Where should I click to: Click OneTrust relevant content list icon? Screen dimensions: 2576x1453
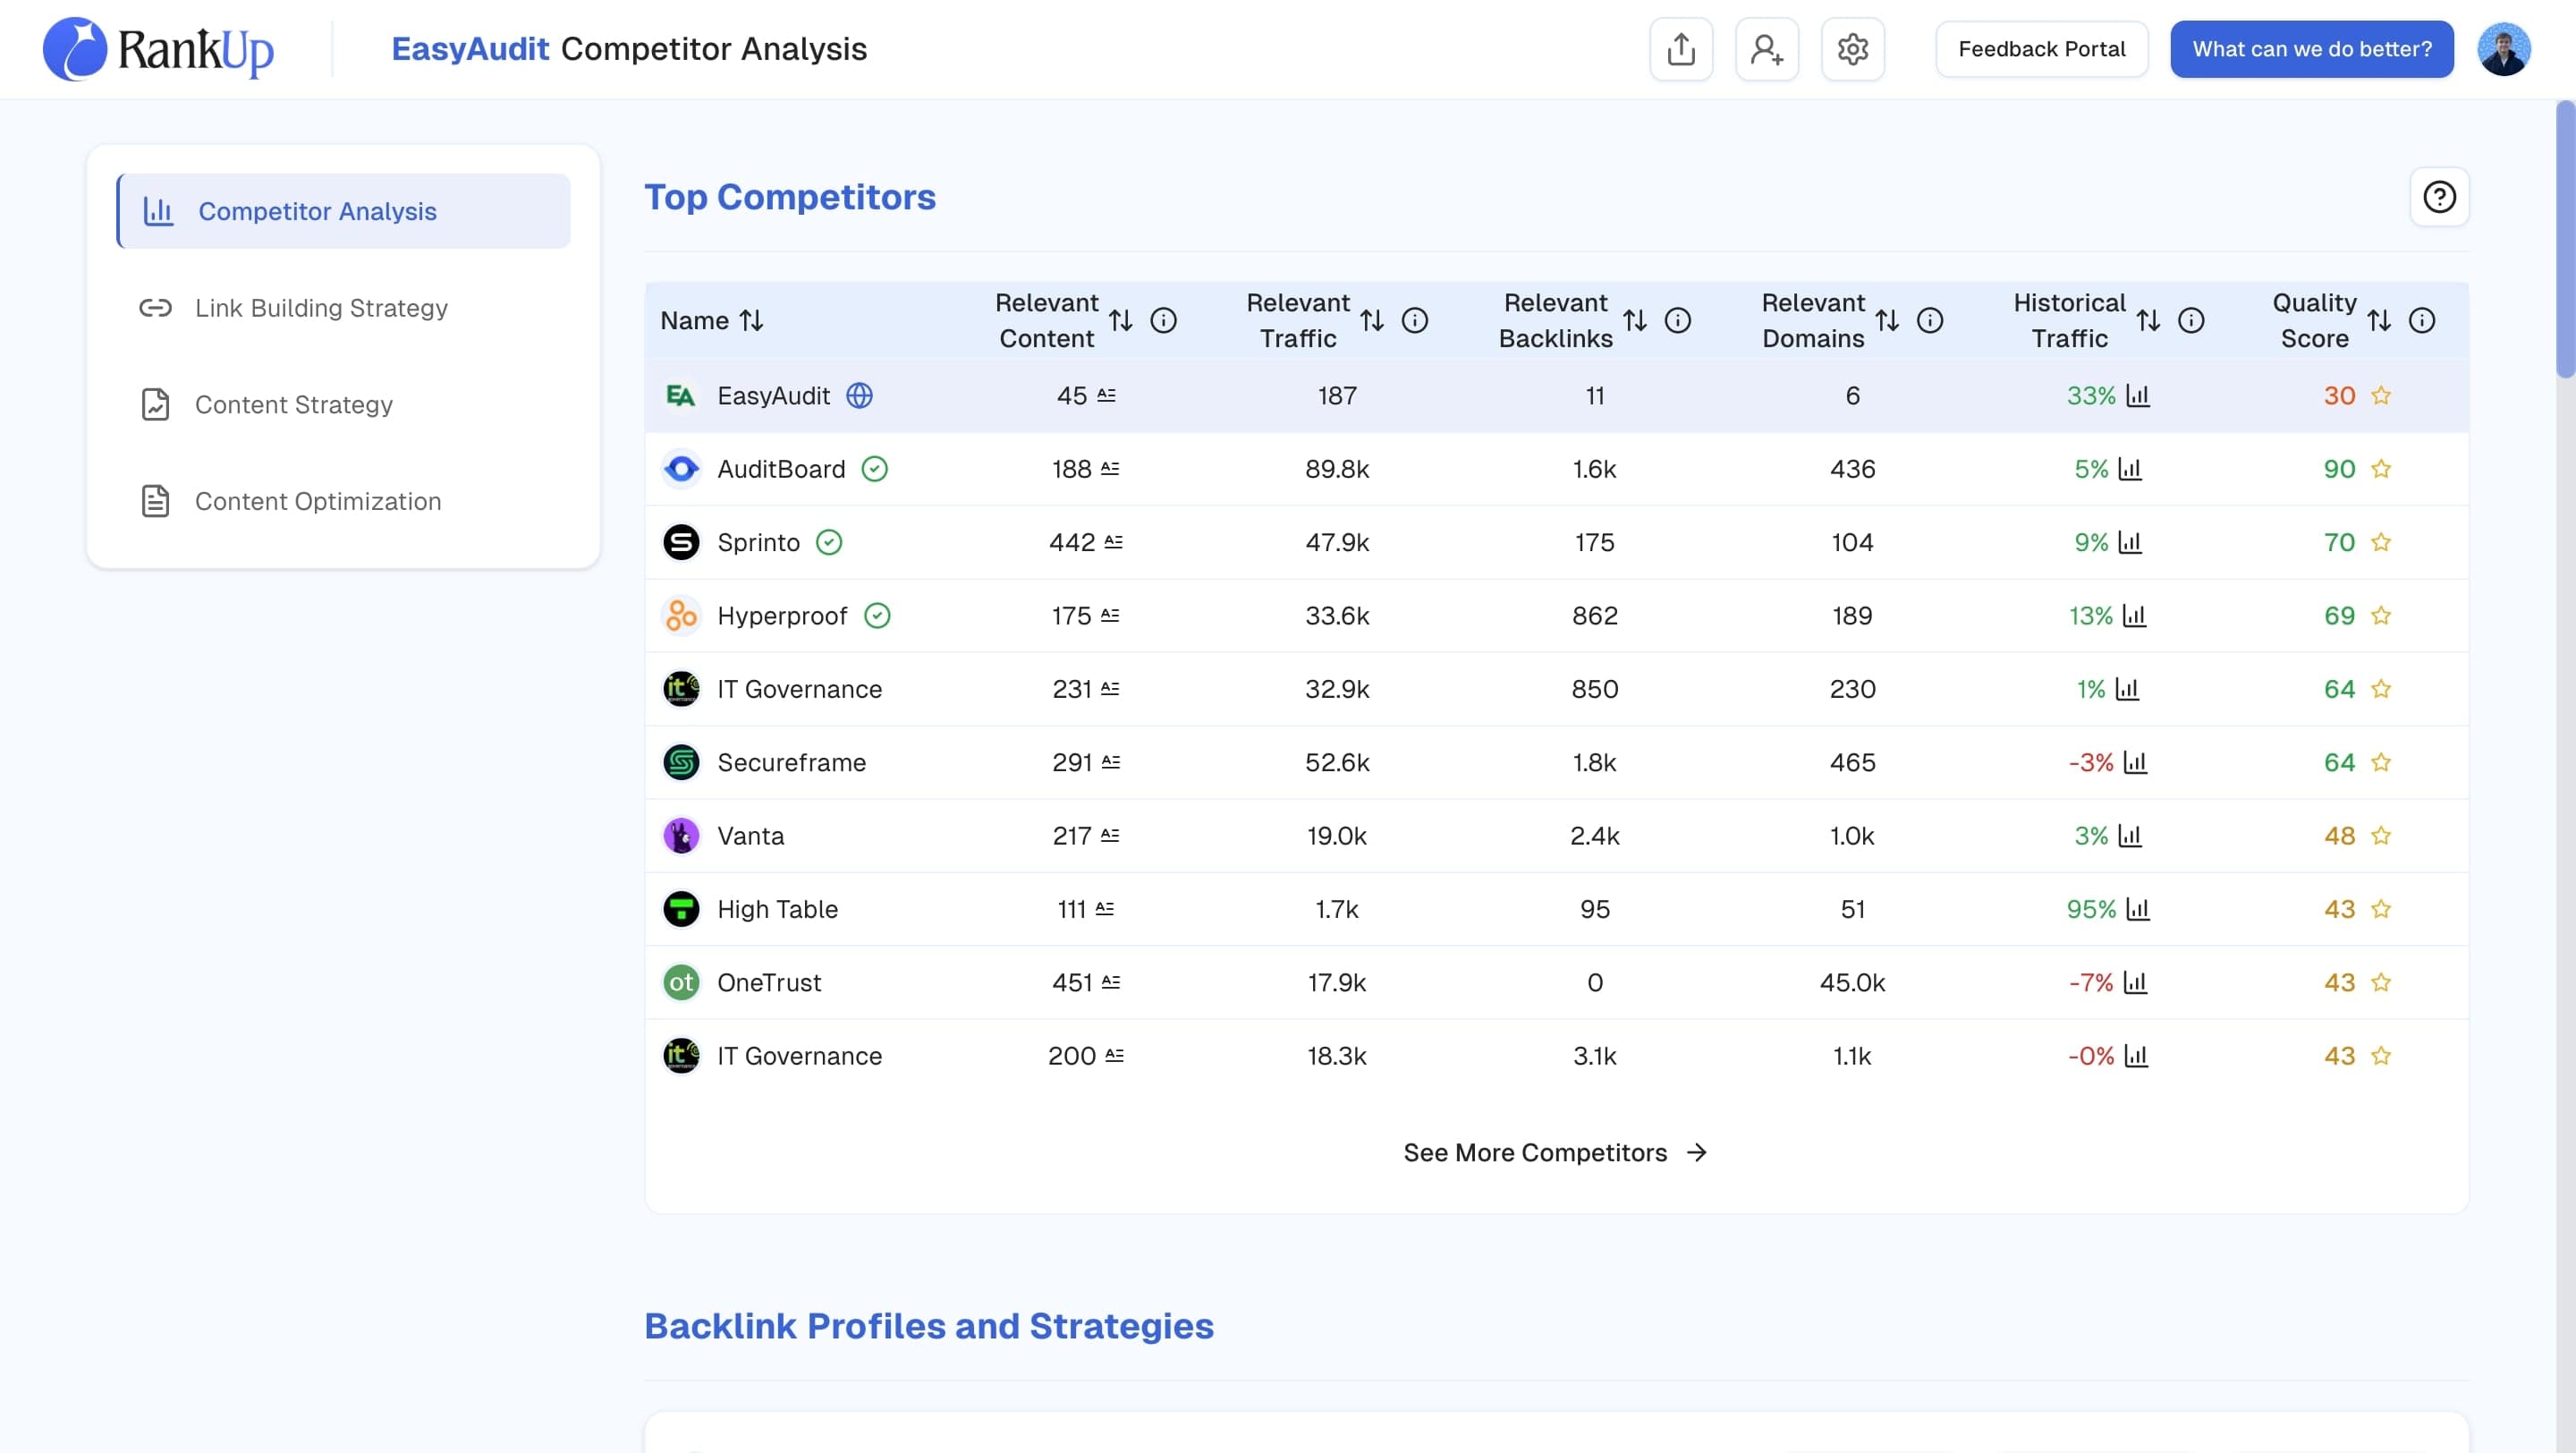point(1111,983)
